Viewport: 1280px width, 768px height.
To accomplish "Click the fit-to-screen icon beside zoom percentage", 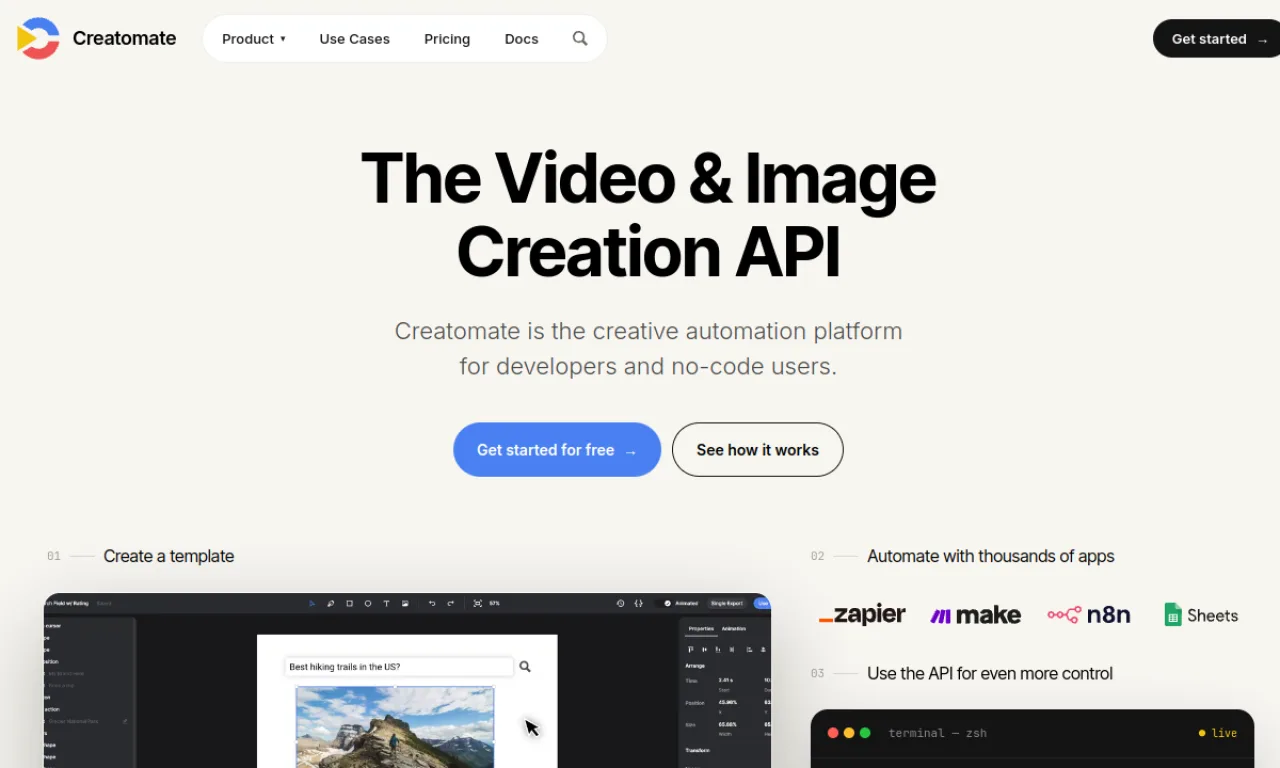I will click(478, 603).
